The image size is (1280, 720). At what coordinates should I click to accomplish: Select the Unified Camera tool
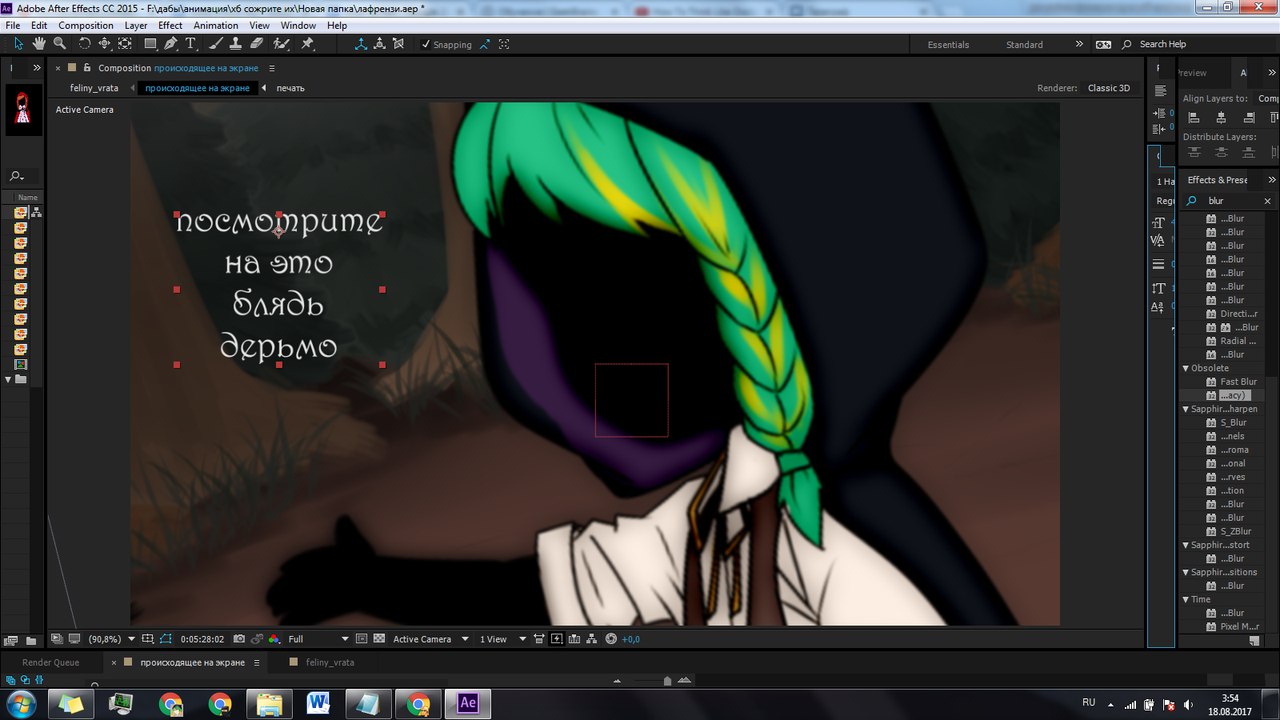104,44
